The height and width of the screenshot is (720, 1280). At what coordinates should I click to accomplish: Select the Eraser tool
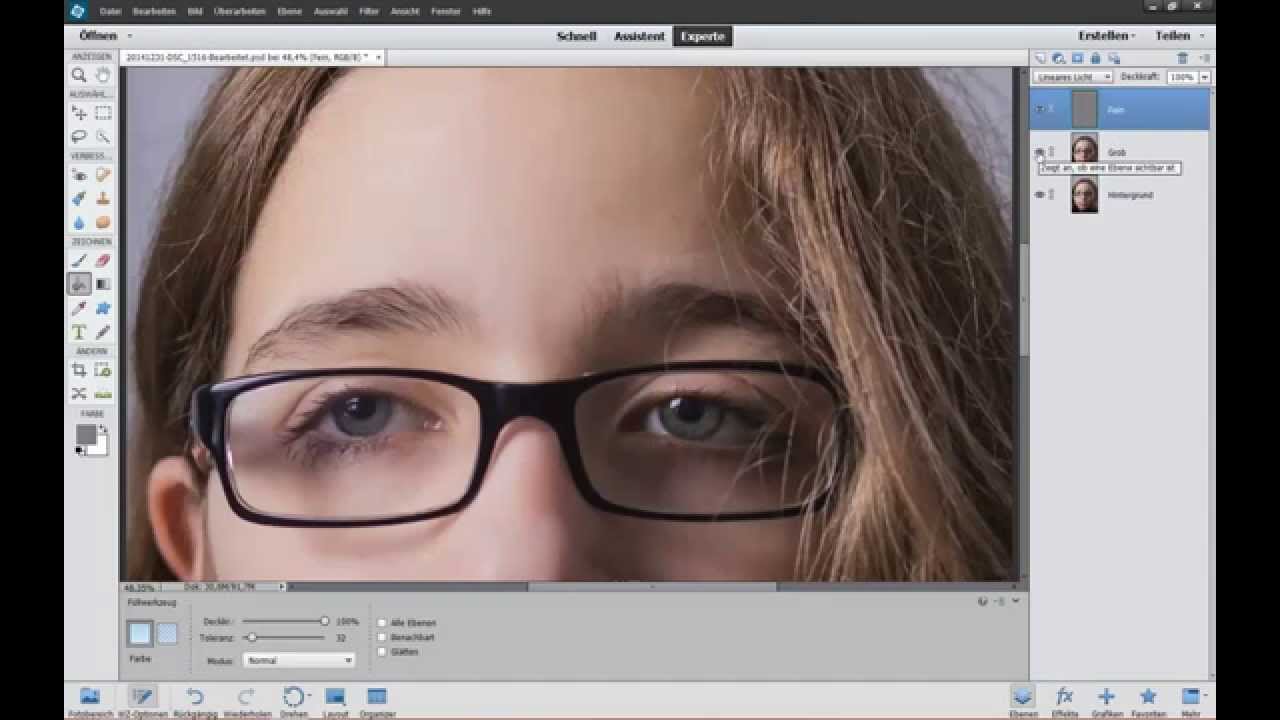(x=102, y=260)
